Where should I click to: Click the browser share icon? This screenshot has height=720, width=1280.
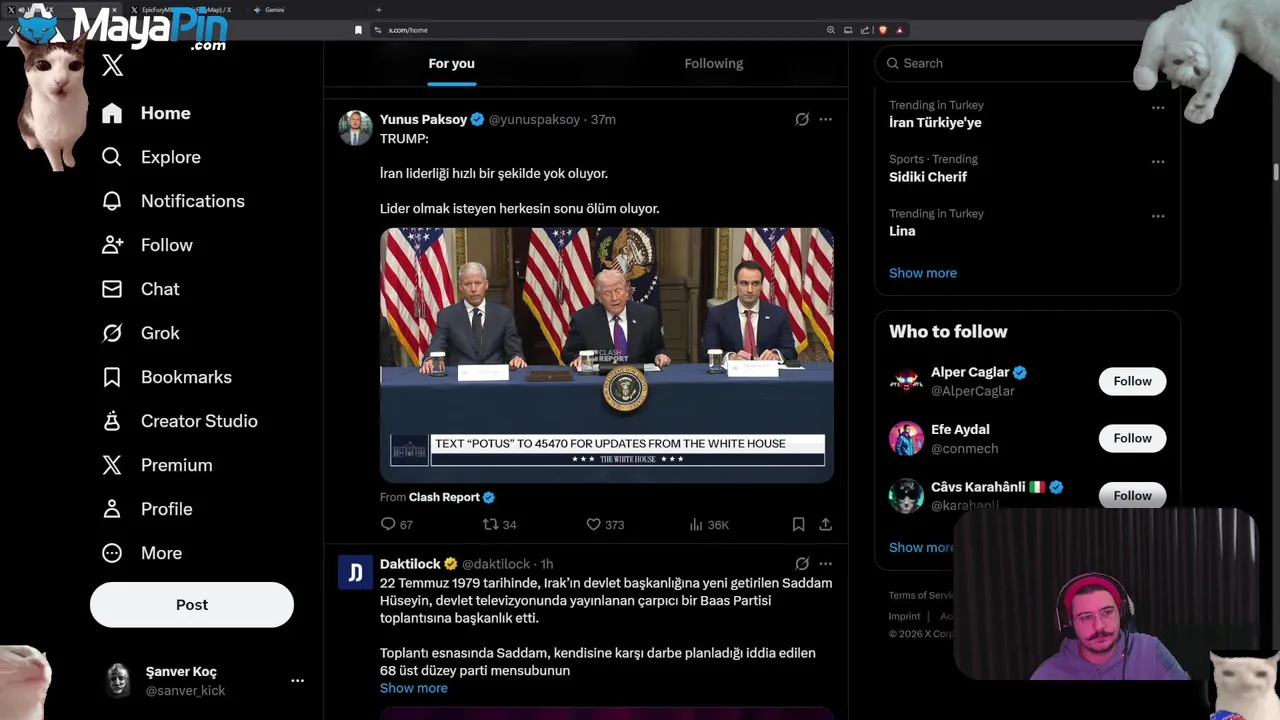[865, 30]
